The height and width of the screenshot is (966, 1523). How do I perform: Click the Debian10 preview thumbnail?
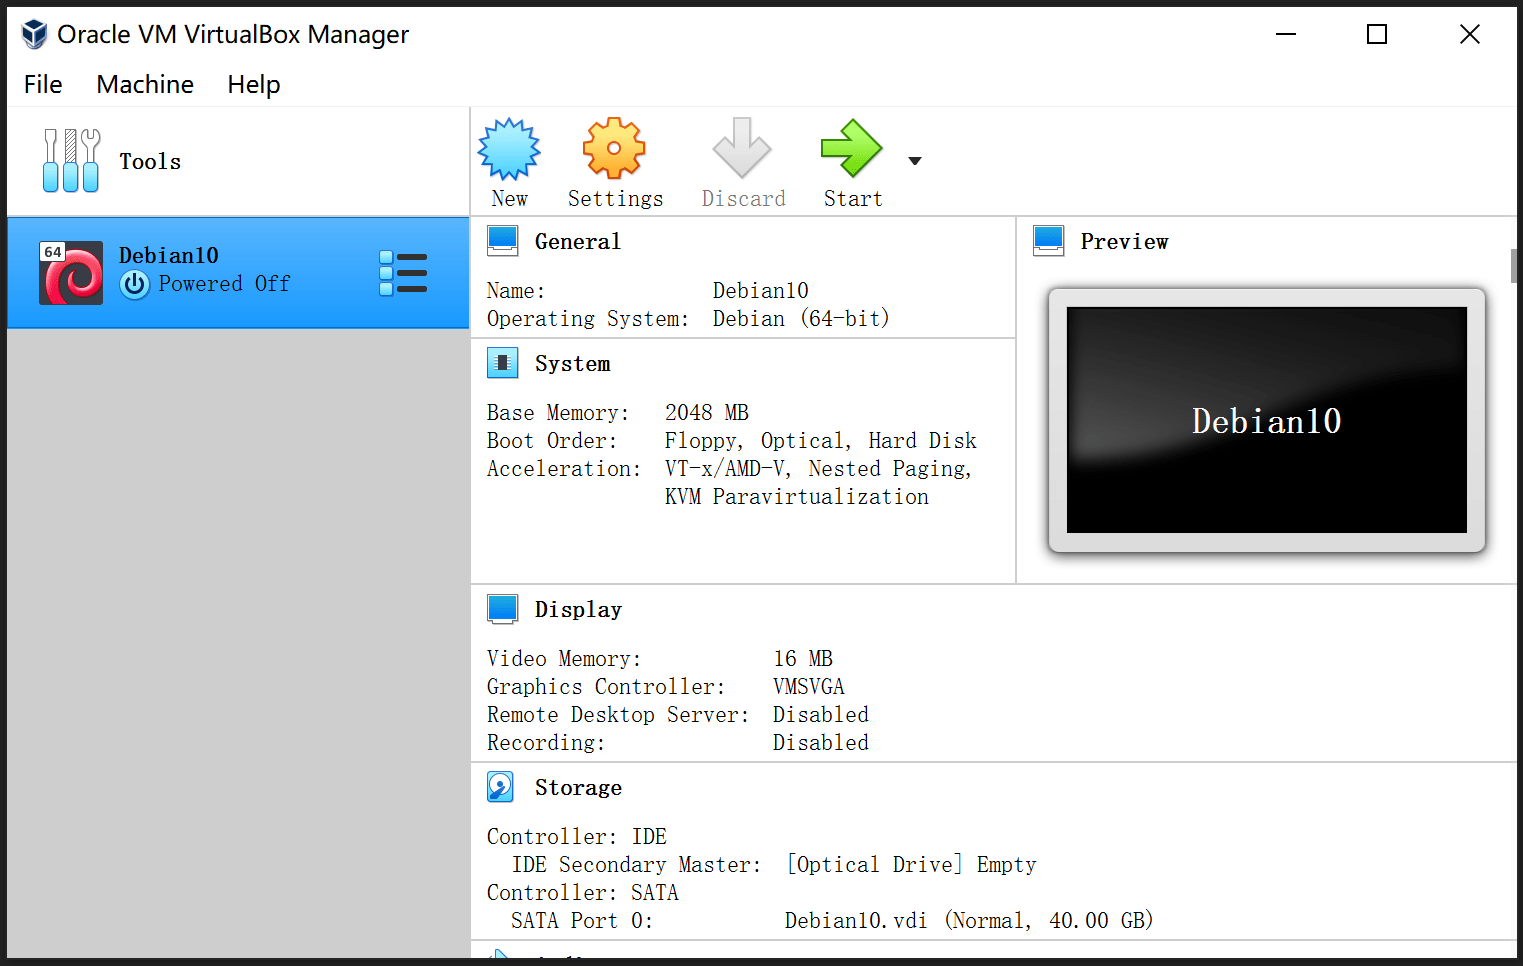(1266, 420)
